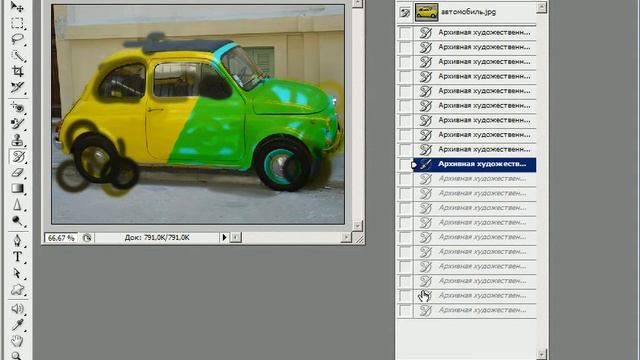
Task: Click the Док: 791,0K/791,0K status text
Action: pos(157,238)
